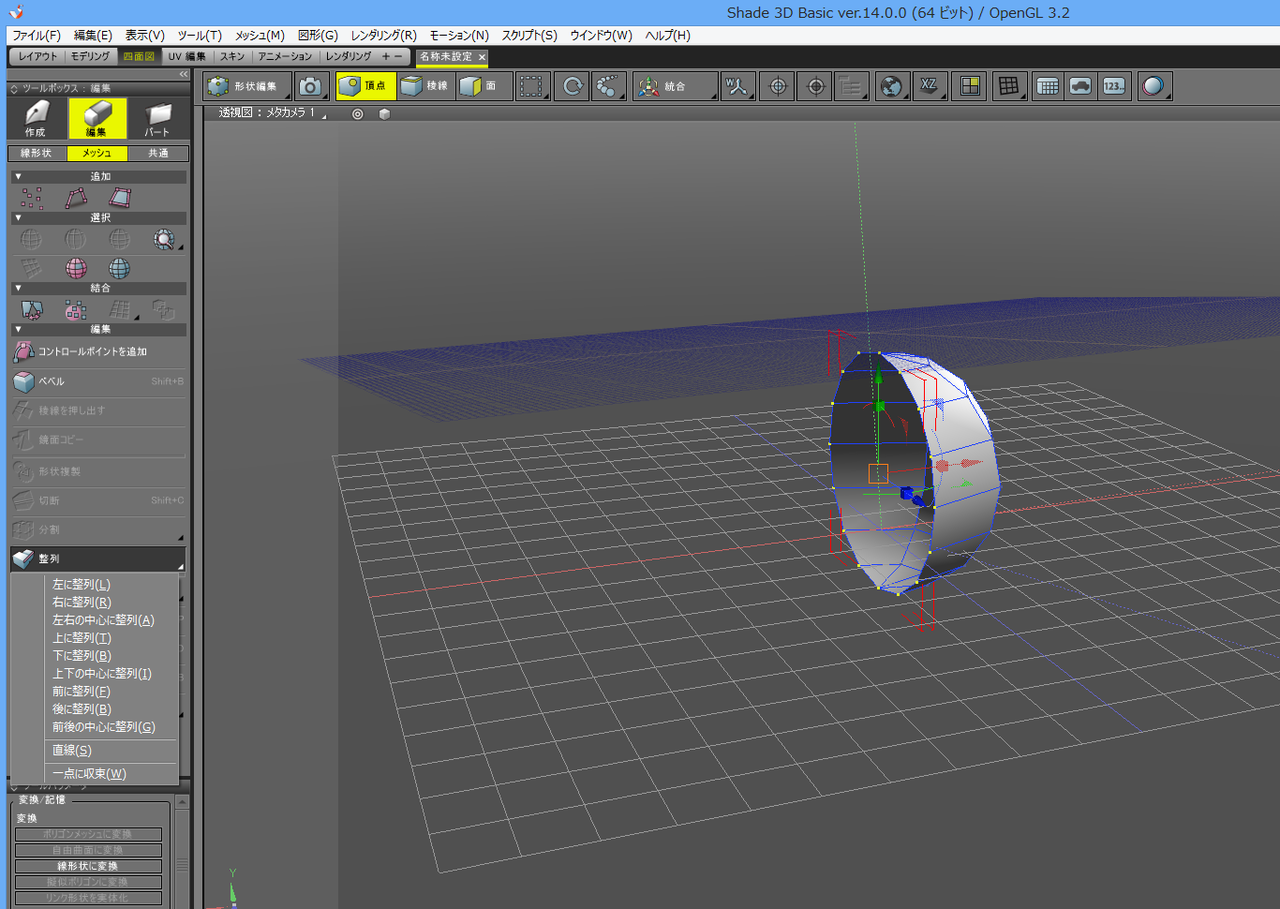Collapse the 追加 section header
1280x909 pixels.
click(98, 177)
